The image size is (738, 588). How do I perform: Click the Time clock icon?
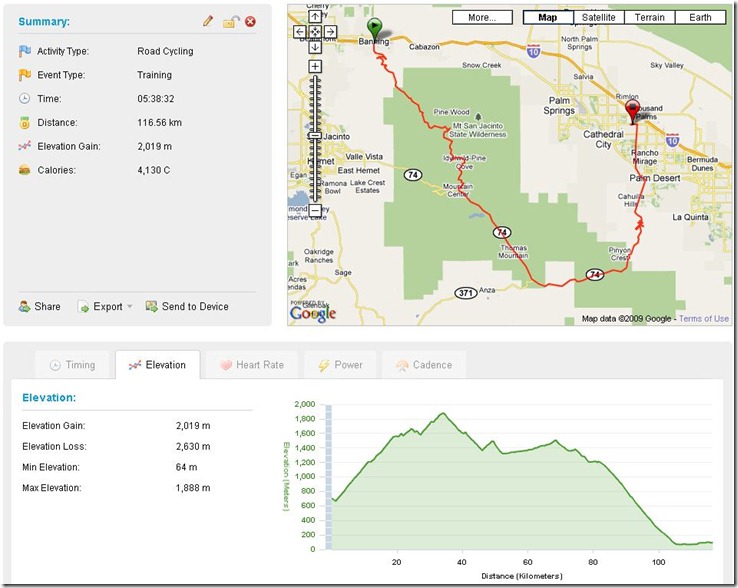click(x=24, y=98)
